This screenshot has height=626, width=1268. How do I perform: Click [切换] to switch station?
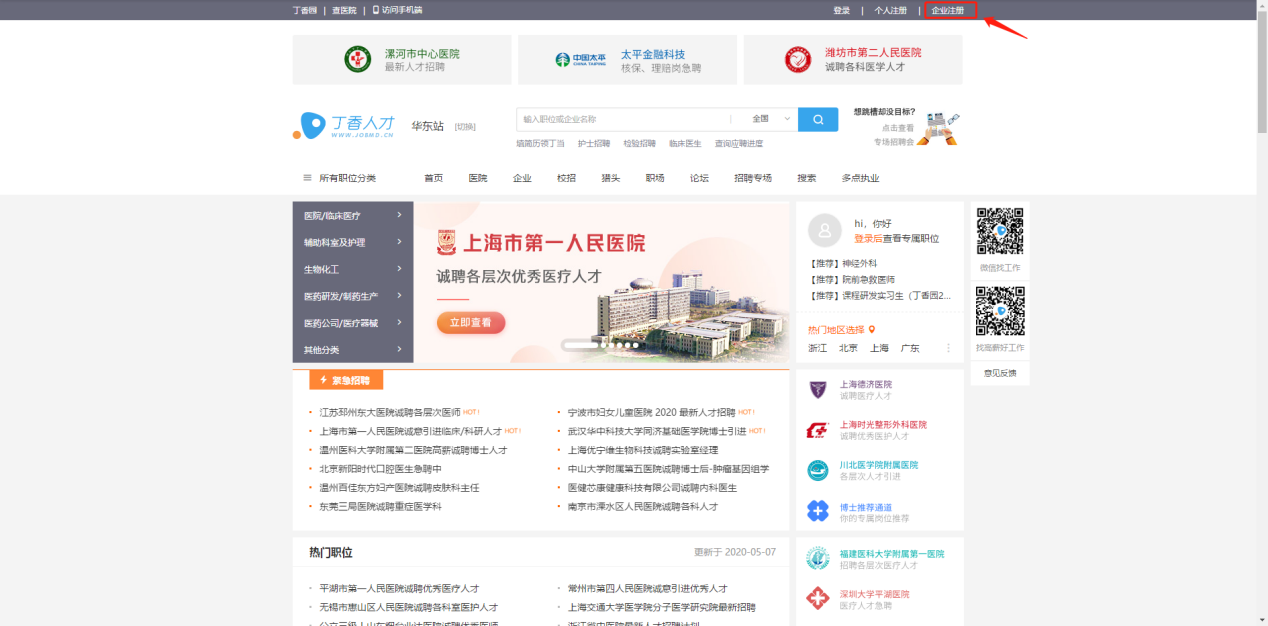point(465,127)
